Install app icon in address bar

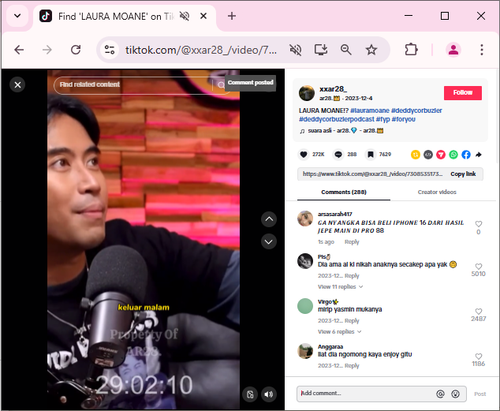tap(321, 50)
